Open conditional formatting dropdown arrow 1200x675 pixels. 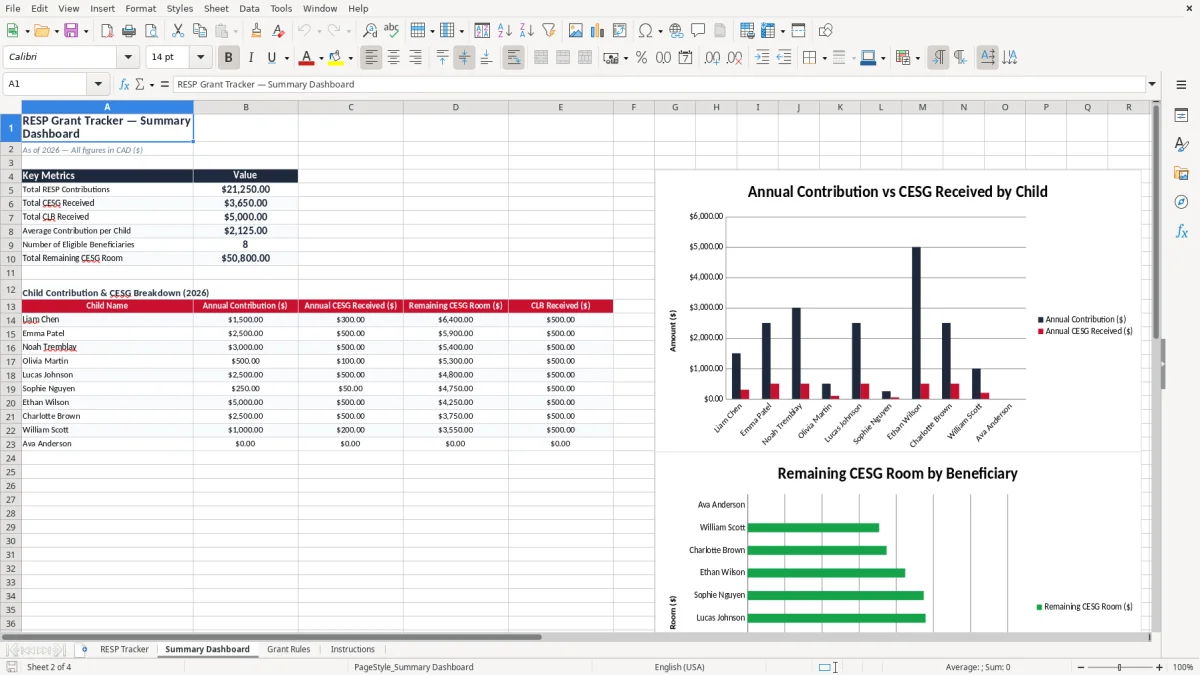click(917, 58)
